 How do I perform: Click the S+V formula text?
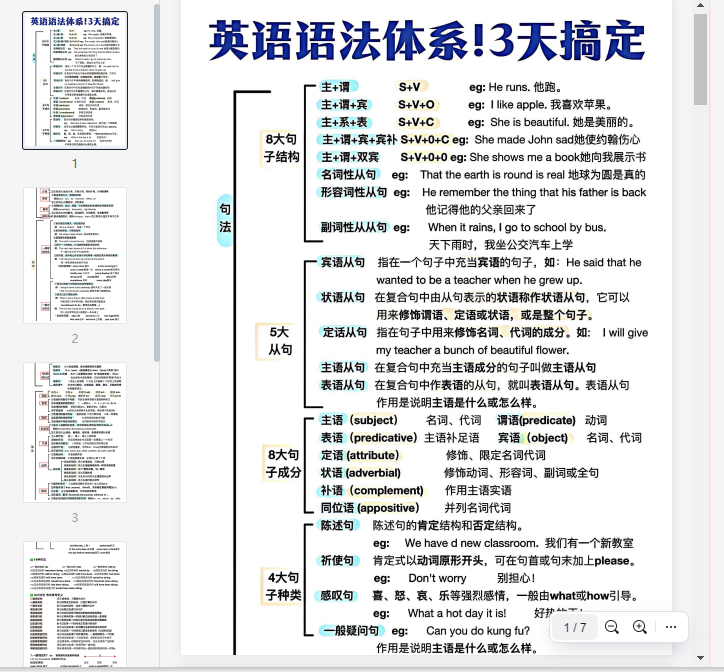[x=410, y=87]
